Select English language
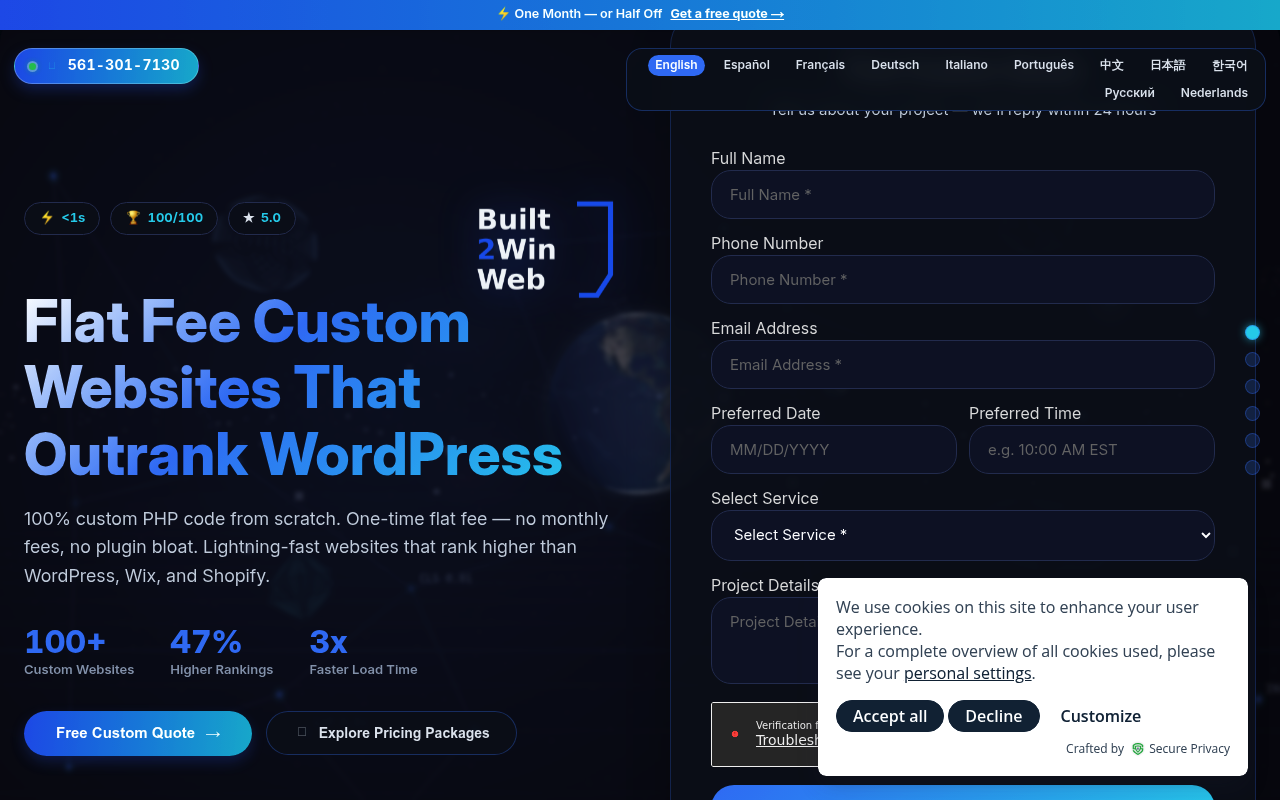Viewport: 1280px width, 800px height. pyautogui.click(x=676, y=65)
